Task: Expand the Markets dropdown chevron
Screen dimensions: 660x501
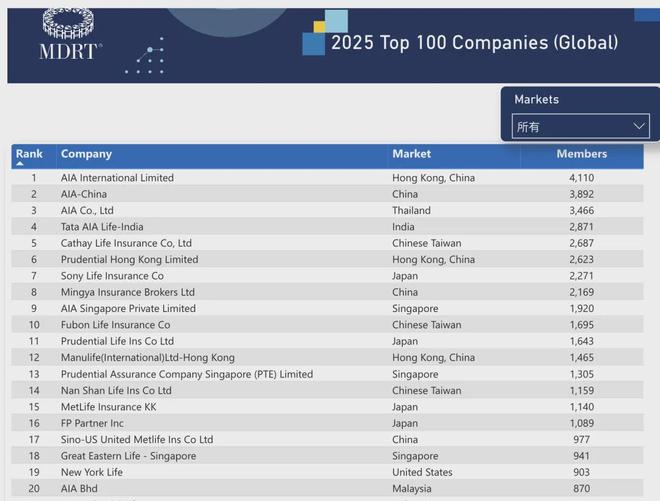Action: pyautogui.click(x=640, y=127)
